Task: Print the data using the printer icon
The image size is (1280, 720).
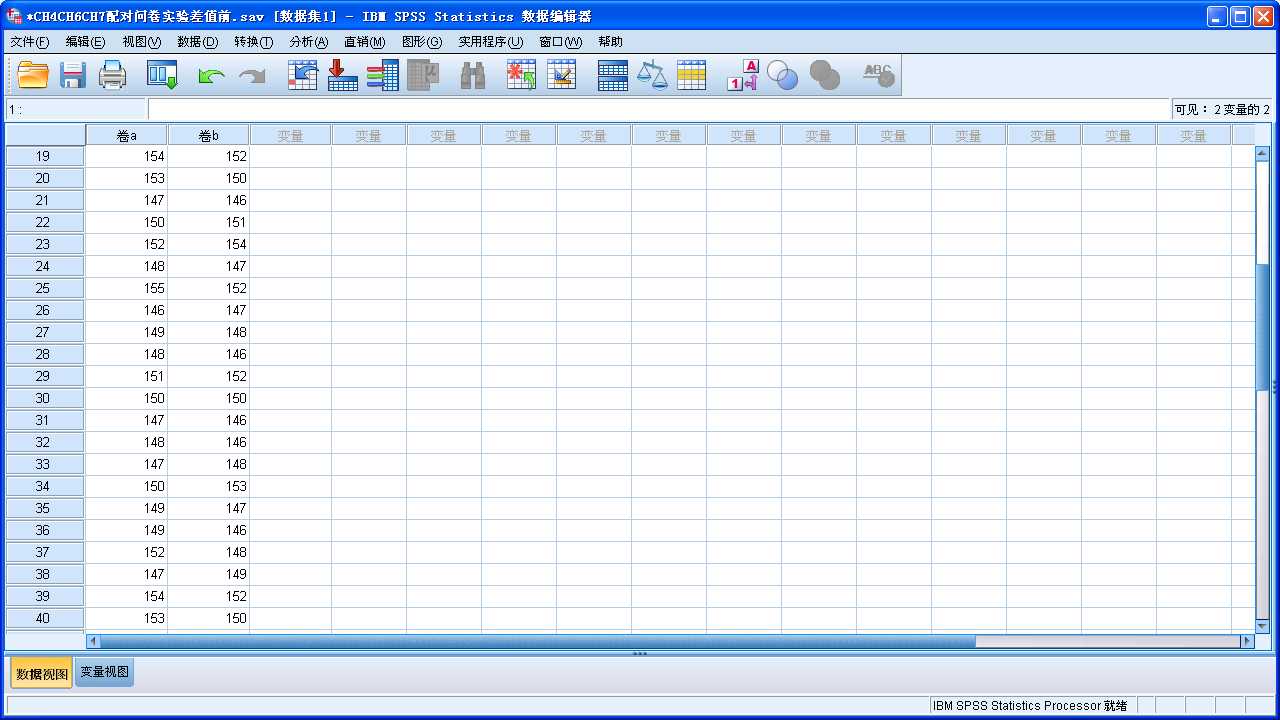Action: point(112,76)
